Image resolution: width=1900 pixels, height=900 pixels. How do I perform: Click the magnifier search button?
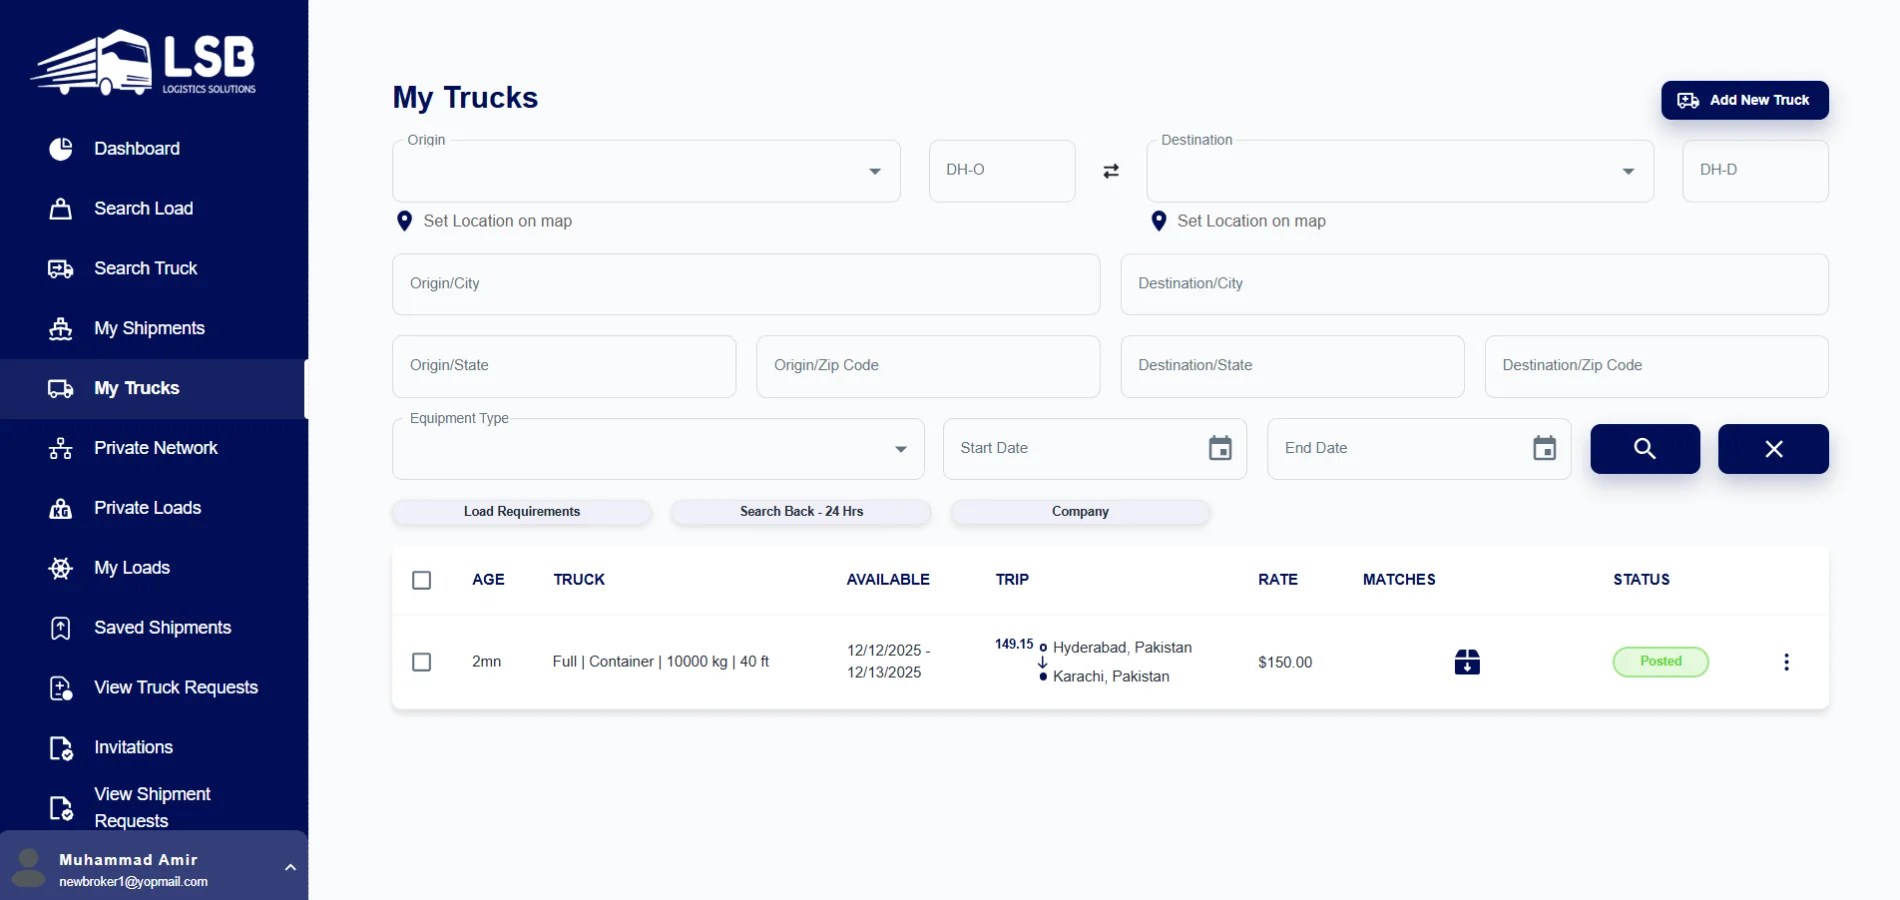1644,449
